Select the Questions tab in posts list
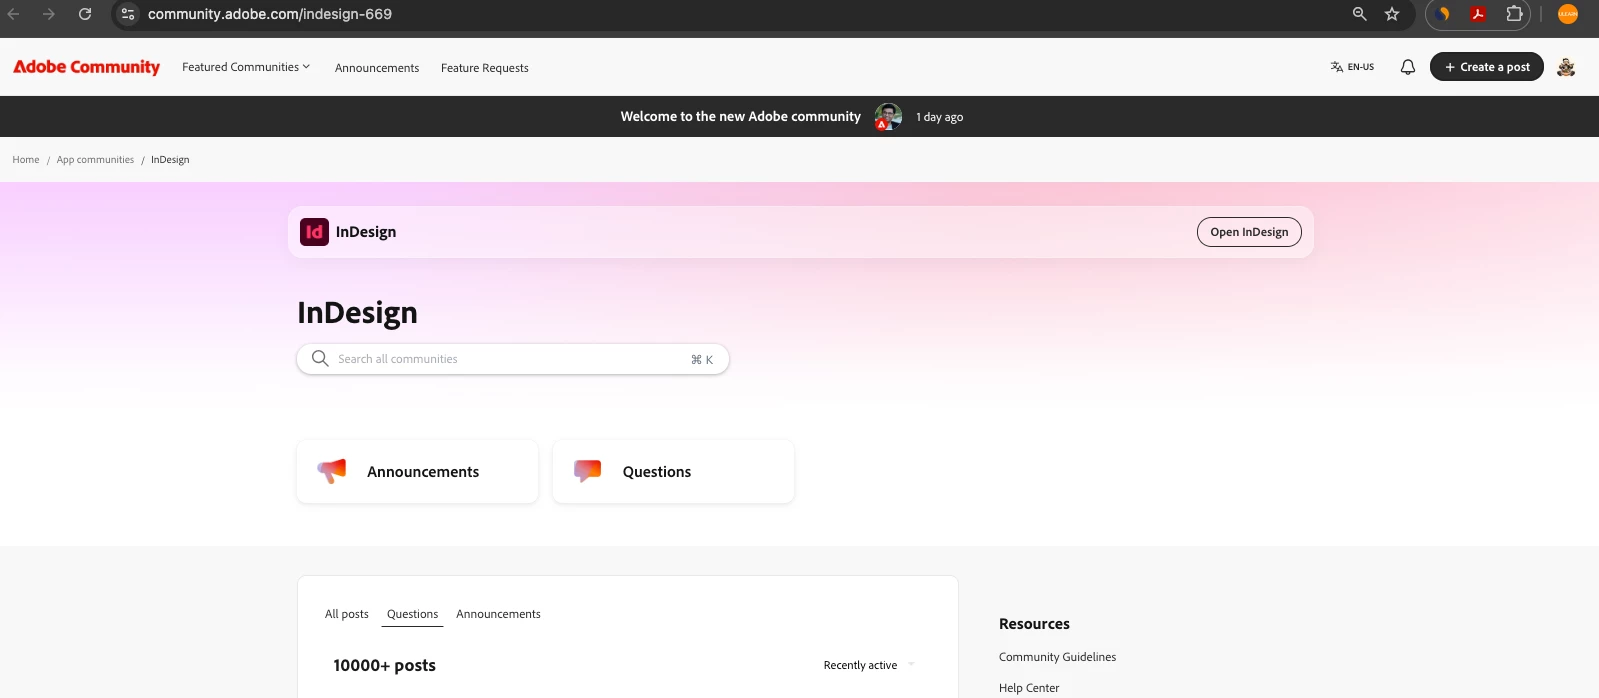Image resolution: width=1599 pixels, height=698 pixels. pyautogui.click(x=412, y=614)
